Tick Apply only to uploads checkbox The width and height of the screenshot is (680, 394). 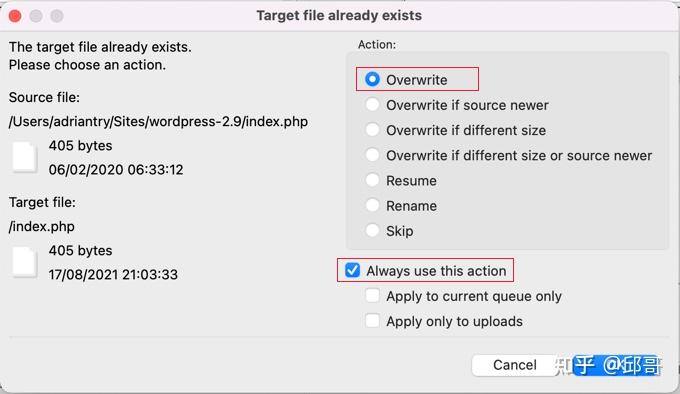click(x=372, y=321)
